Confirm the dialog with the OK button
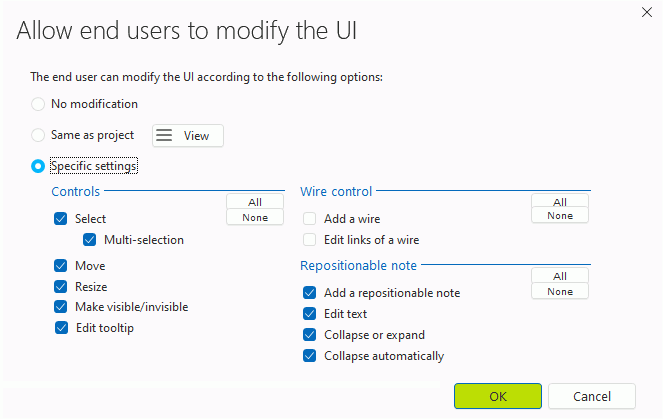The width and height of the screenshot is (663, 419). click(498, 396)
